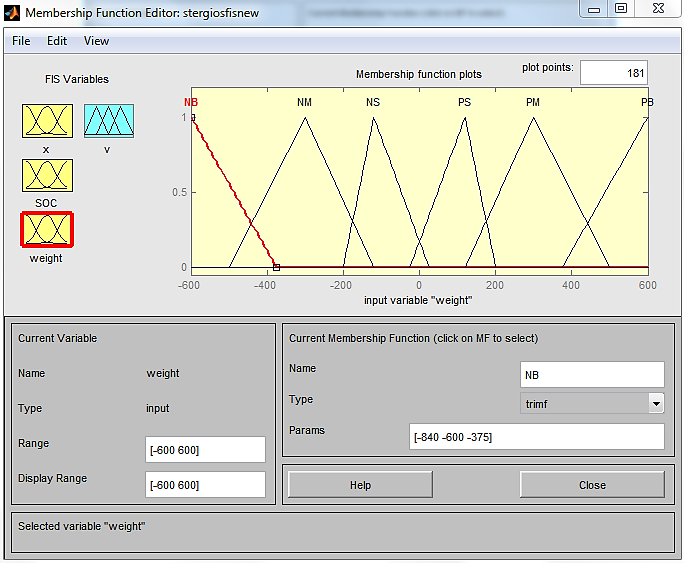Click the Membership function plots title

click(x=419, y=75)
